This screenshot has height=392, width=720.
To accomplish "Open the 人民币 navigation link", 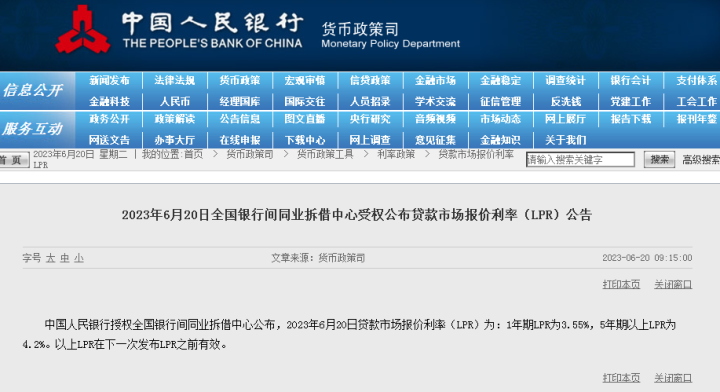I will point(174,101).
